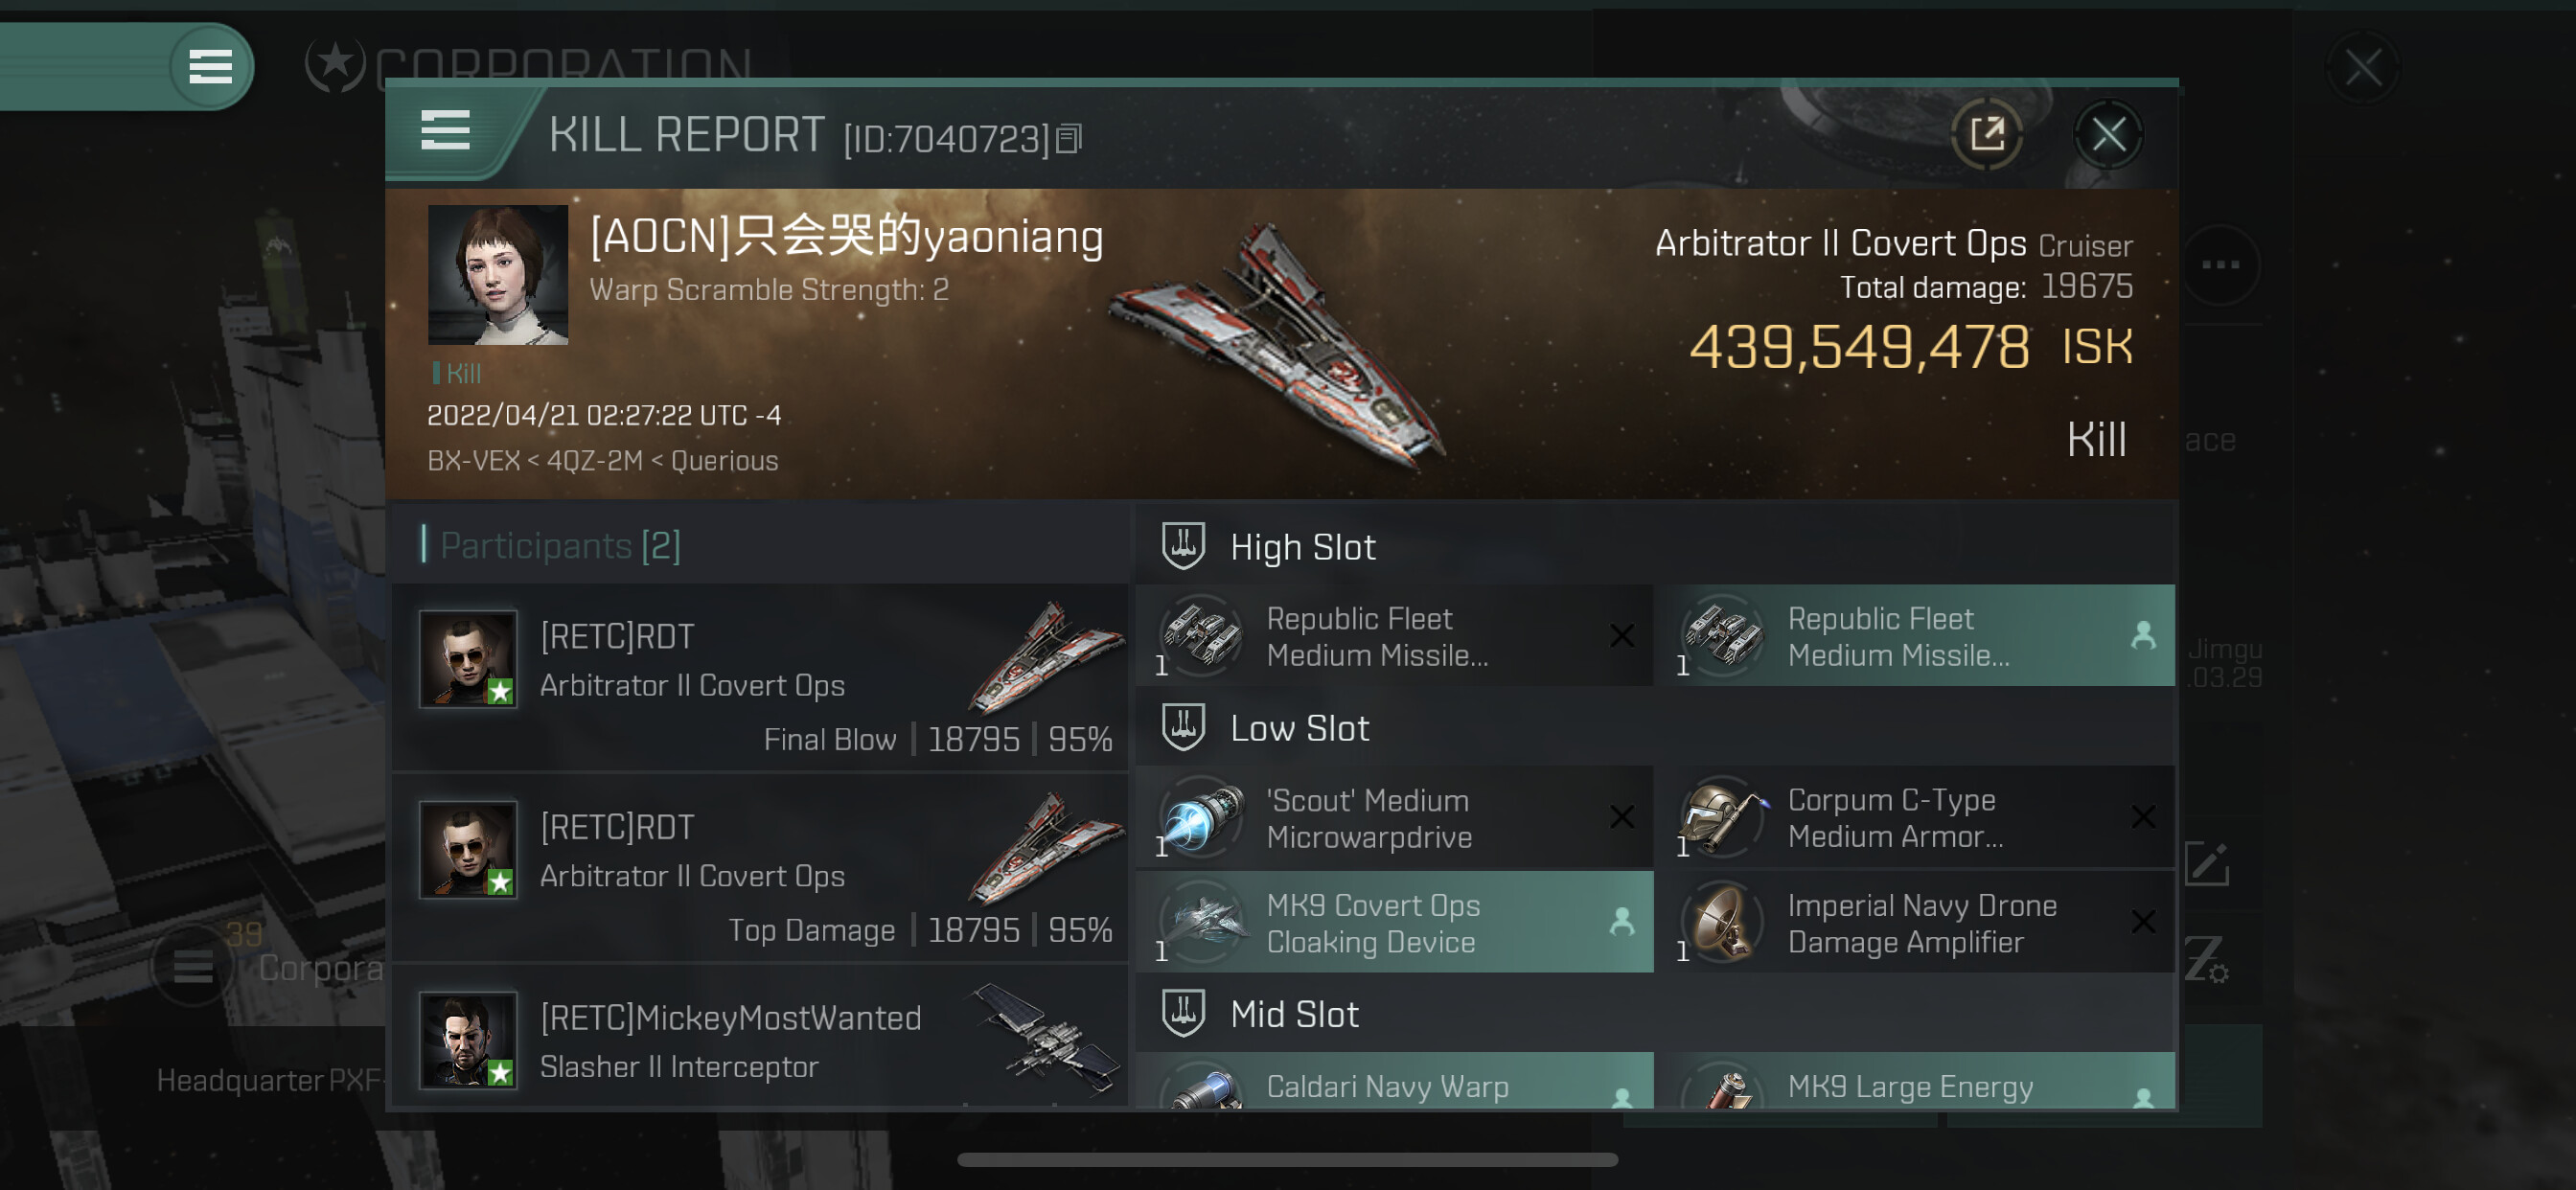The image size is (2576, 1190).
Task: Select RDT Final Blow participant entry
Action: pos(761,678)
